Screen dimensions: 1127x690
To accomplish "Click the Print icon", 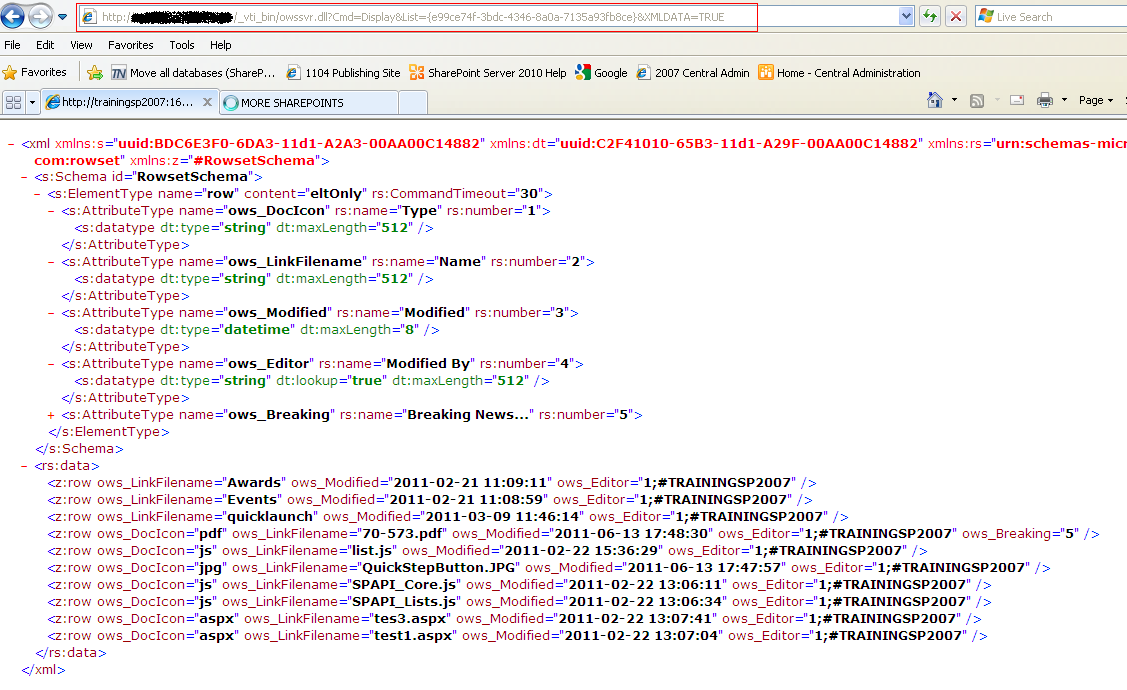I will pyautogui.click(x=1046, y=99).
